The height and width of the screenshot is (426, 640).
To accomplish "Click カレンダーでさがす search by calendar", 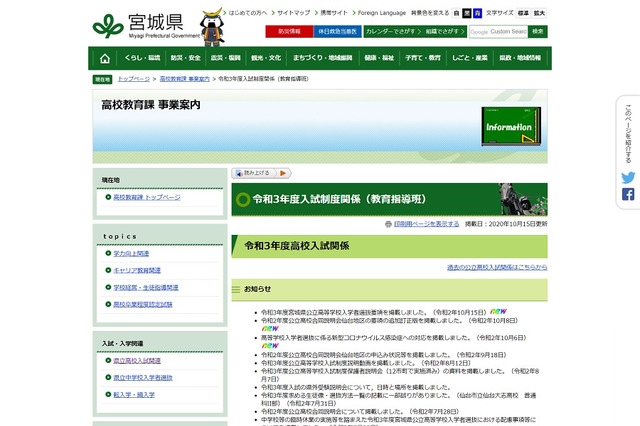I will 393,31.
